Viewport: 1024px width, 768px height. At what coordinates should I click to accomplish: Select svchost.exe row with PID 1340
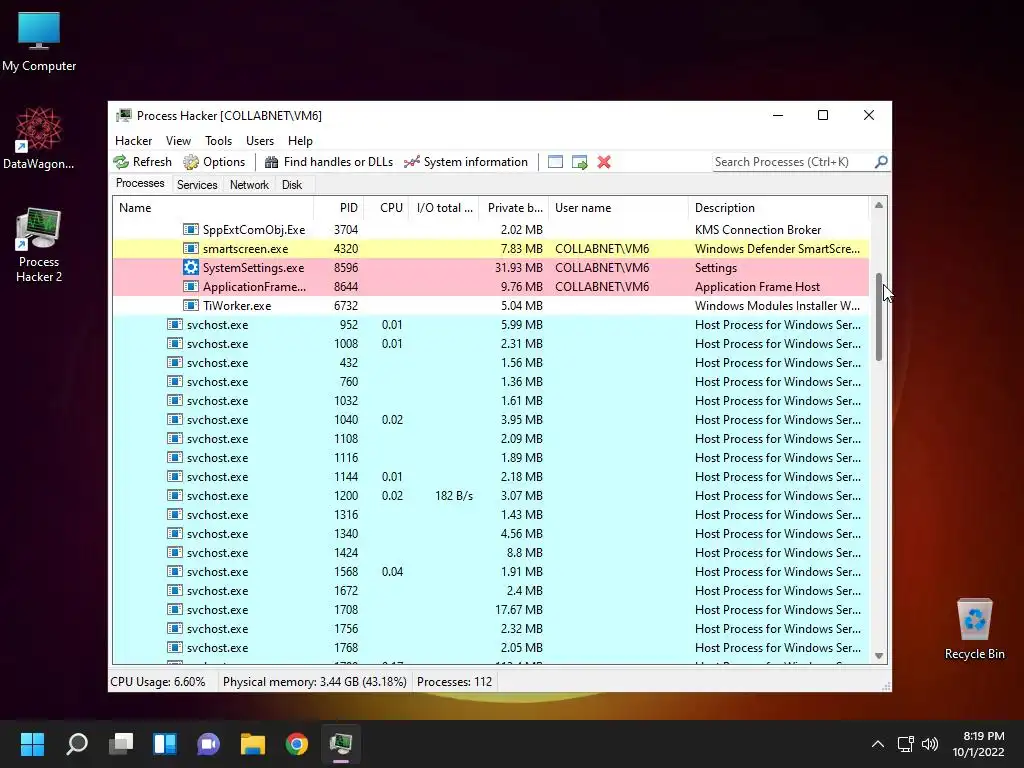coord(491,534)
